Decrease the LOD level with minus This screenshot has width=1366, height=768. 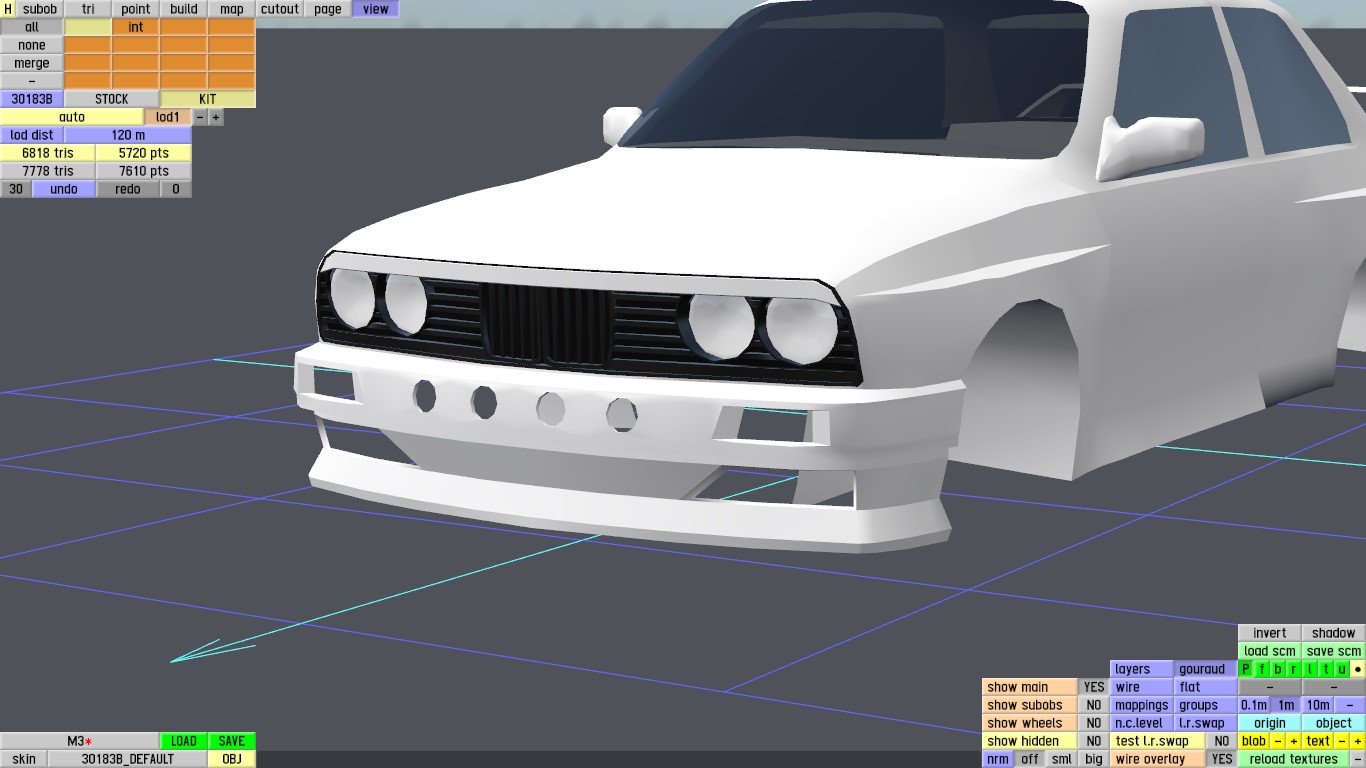(x=200, y=117)
